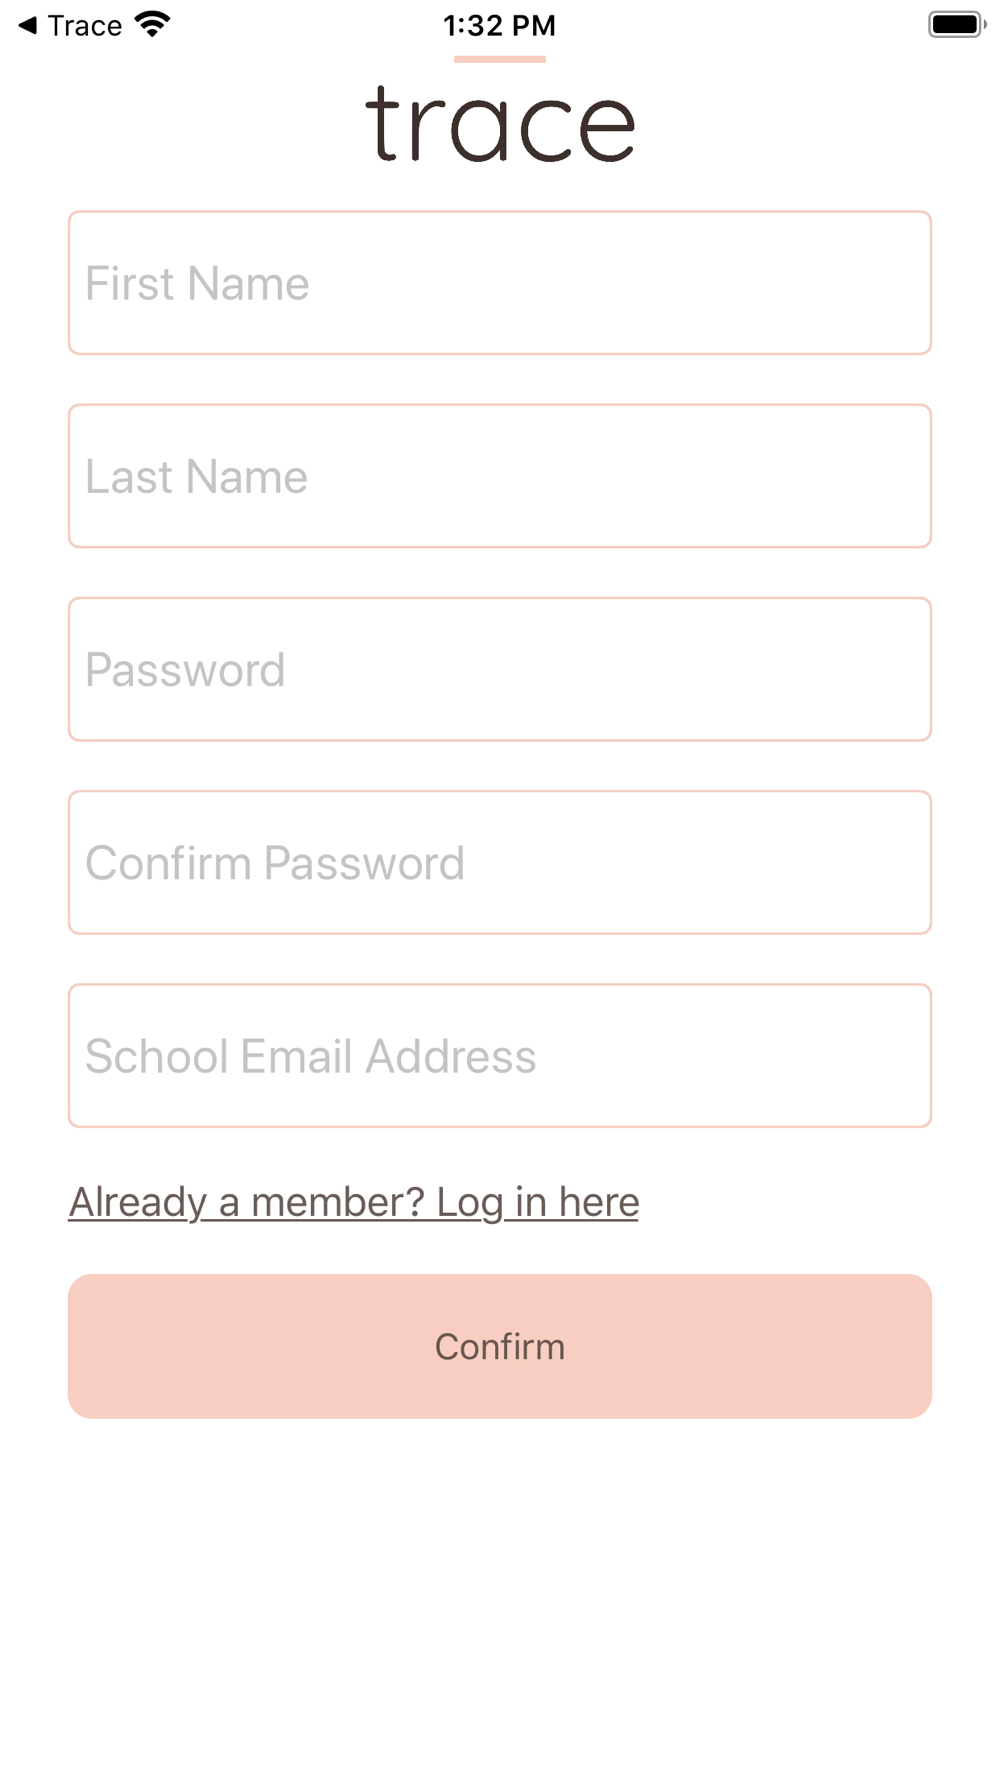This screenshot has width=1000, height=1778.
Task: Select the Confirm Password field
Action: point(500,862)
